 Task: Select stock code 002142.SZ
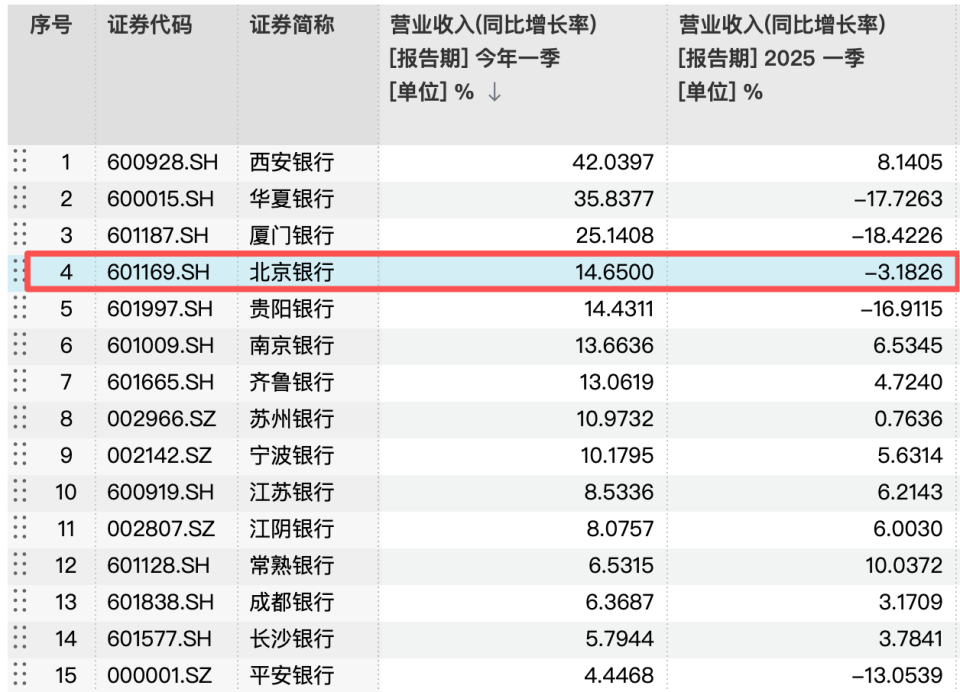[x=159, y=456]
